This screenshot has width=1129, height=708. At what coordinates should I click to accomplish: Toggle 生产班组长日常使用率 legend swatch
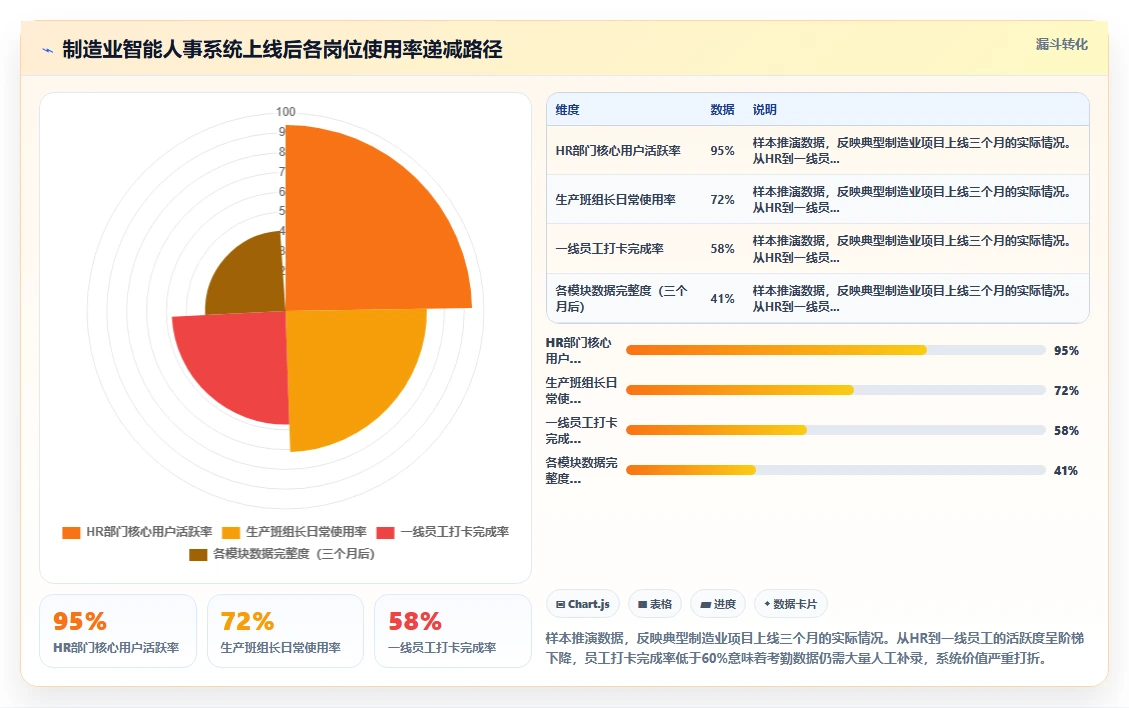(x=230, y=532)
